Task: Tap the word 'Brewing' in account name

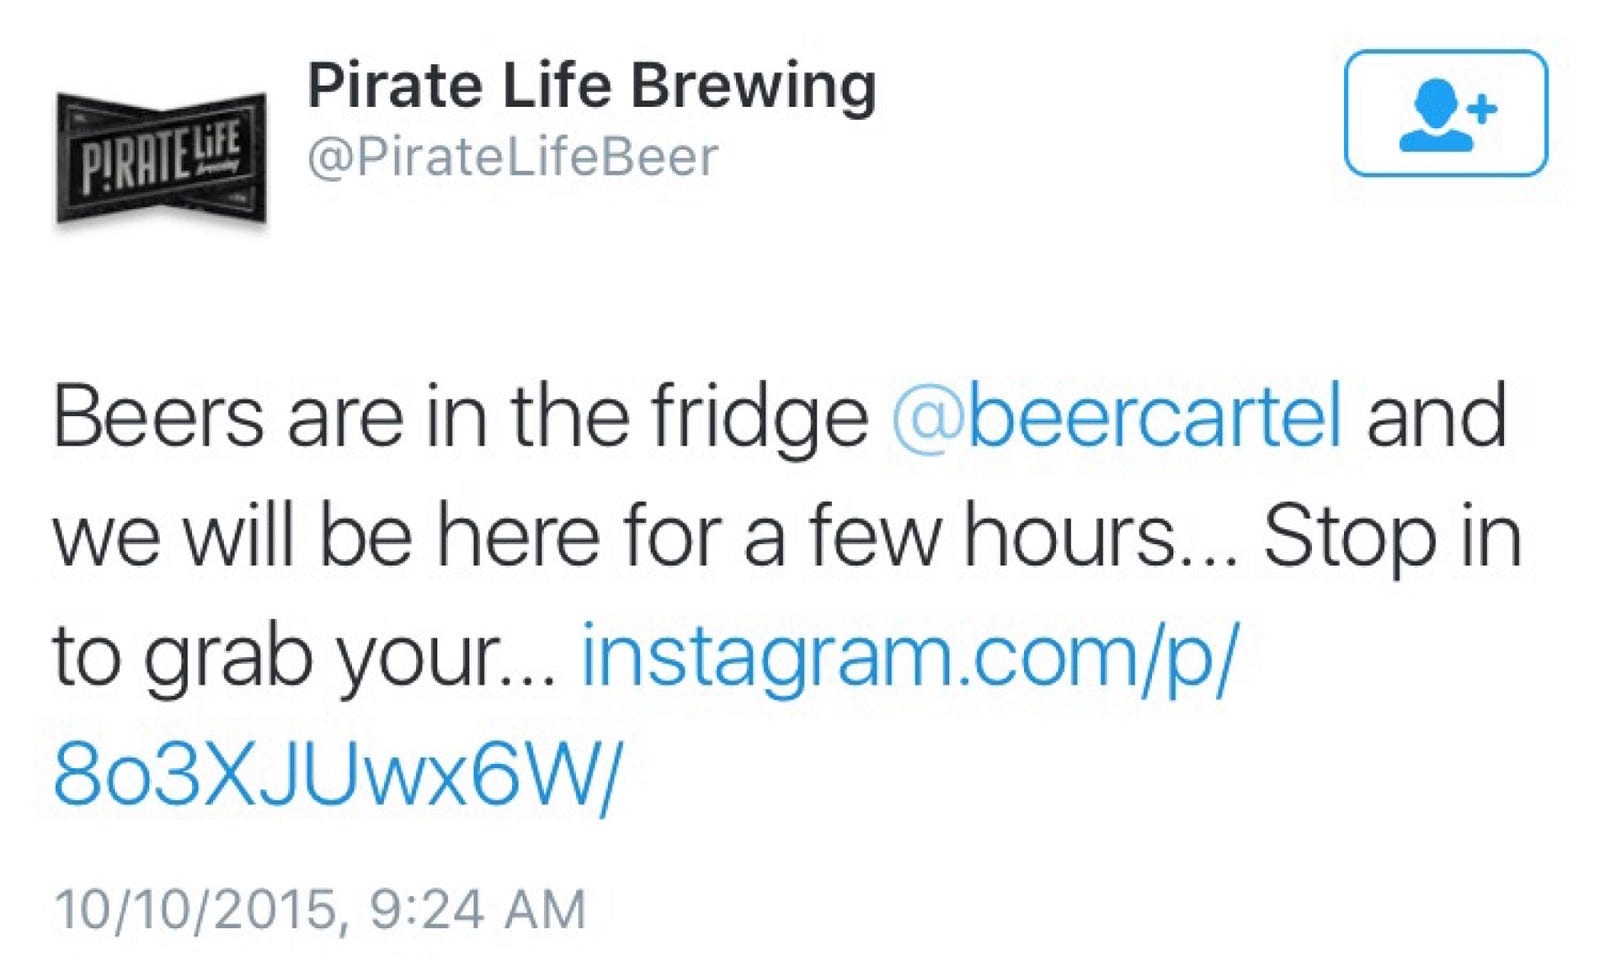Action: 752,86
